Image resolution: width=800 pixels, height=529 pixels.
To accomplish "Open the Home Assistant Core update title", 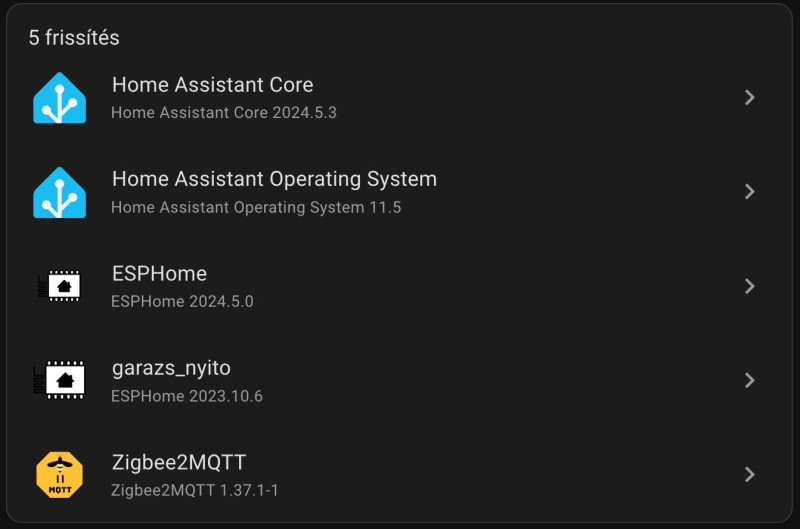I will click(213, 85).
